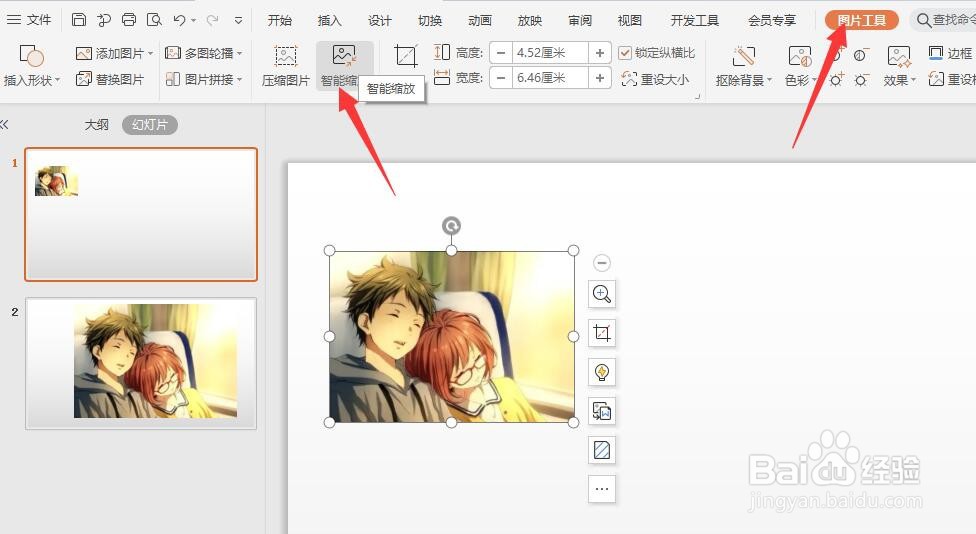Switch to the 视图 tab
The image size is (976, 534).
[x=629, y=21]
